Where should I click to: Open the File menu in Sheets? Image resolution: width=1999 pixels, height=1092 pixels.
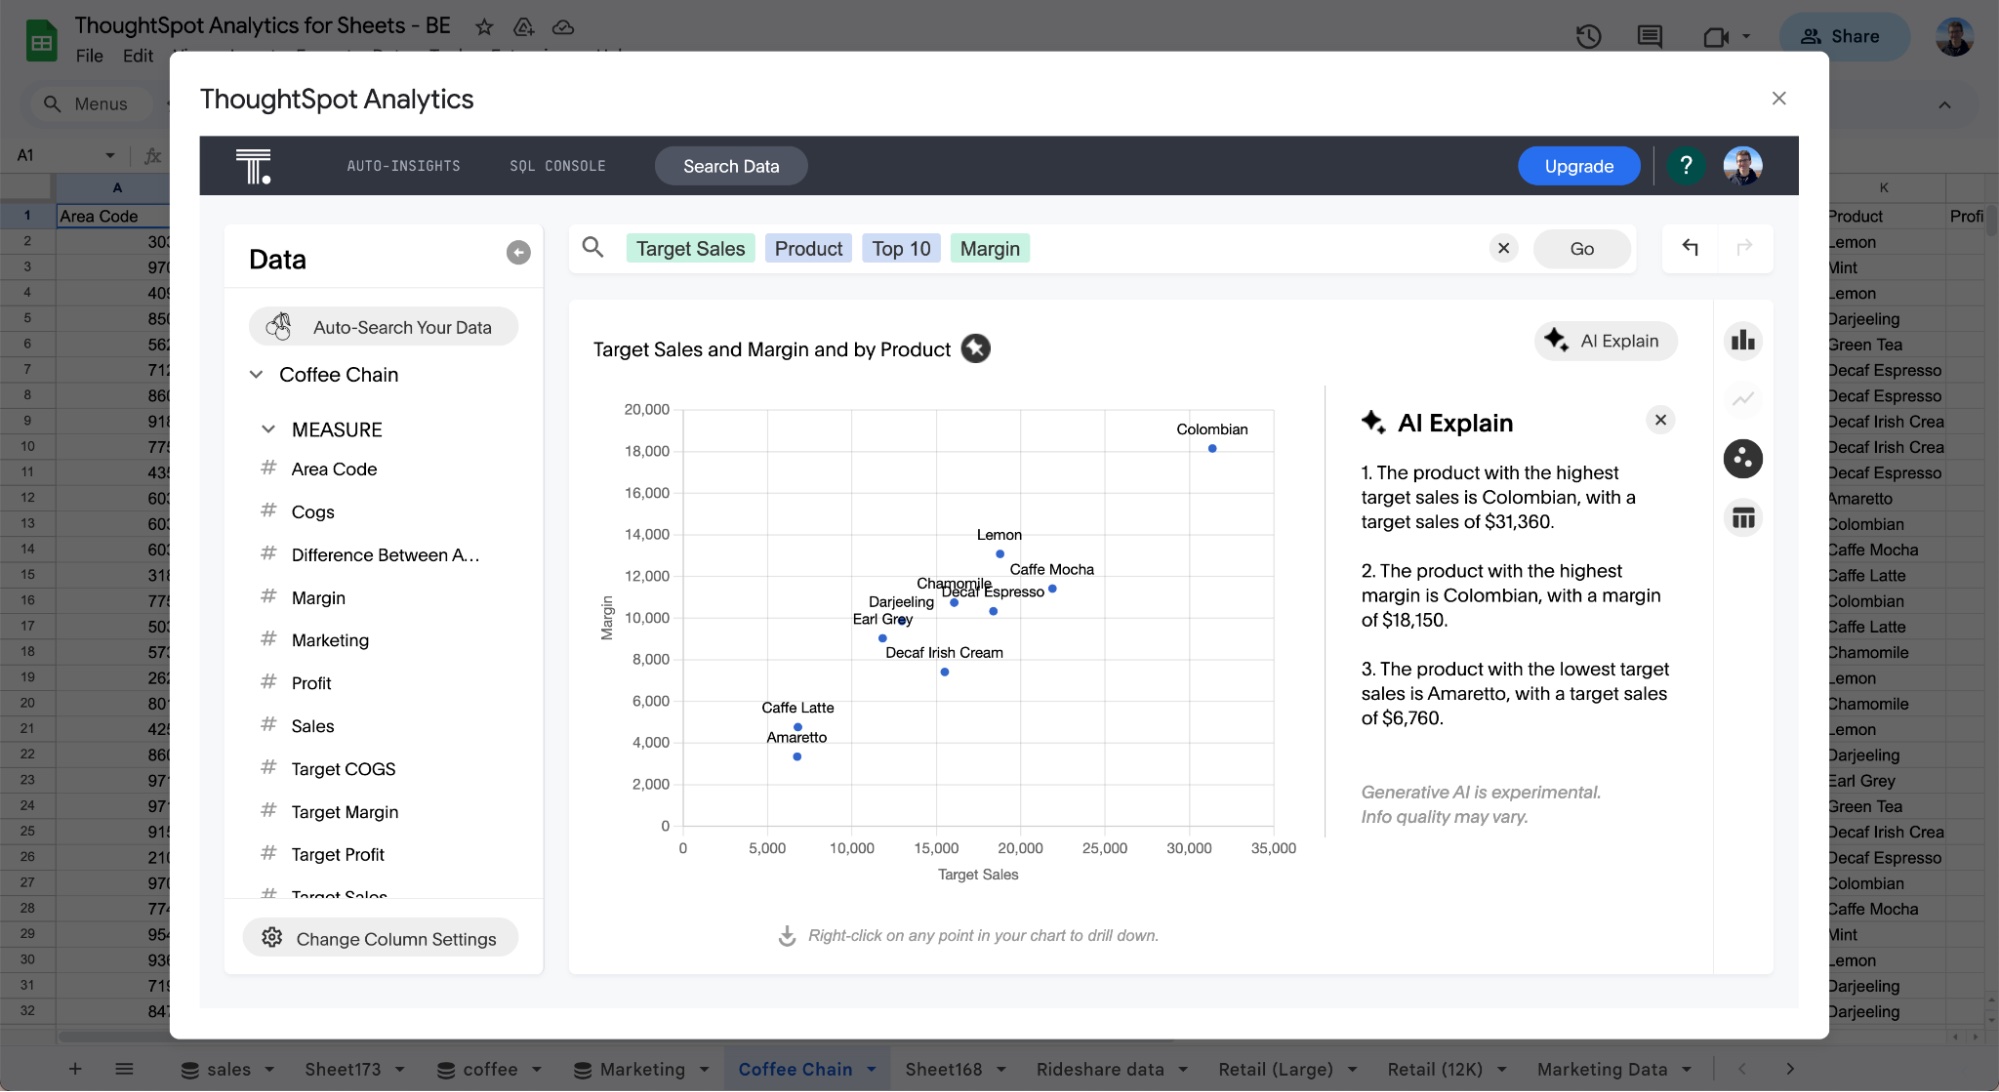[89, 56]
